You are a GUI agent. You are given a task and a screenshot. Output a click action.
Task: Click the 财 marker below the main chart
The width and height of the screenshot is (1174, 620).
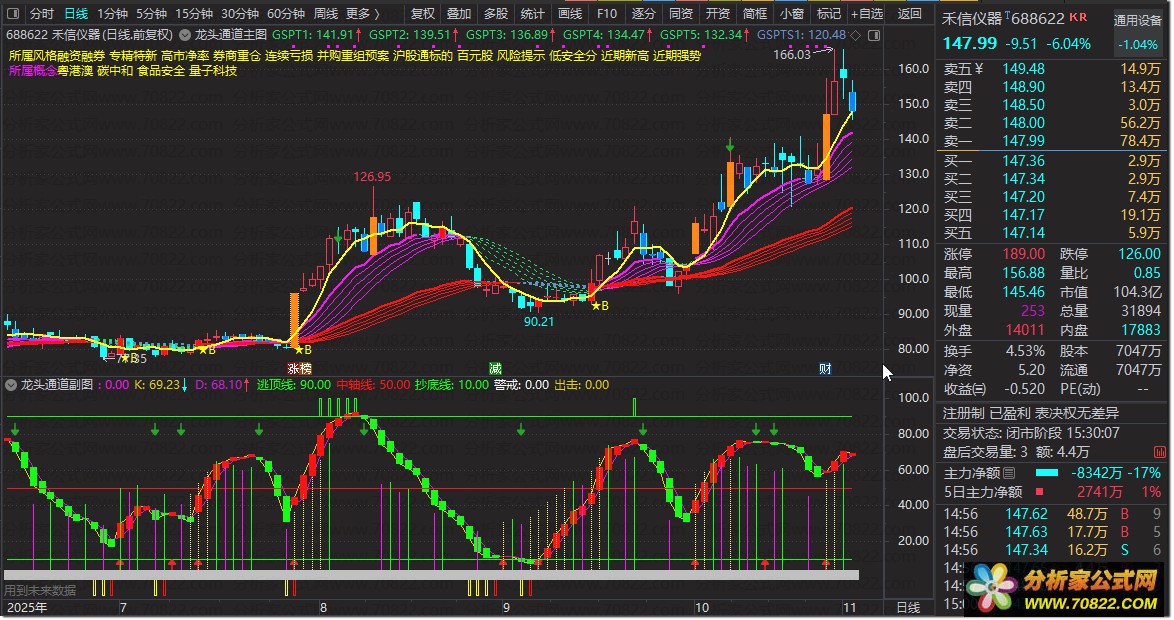coord(825,368)
